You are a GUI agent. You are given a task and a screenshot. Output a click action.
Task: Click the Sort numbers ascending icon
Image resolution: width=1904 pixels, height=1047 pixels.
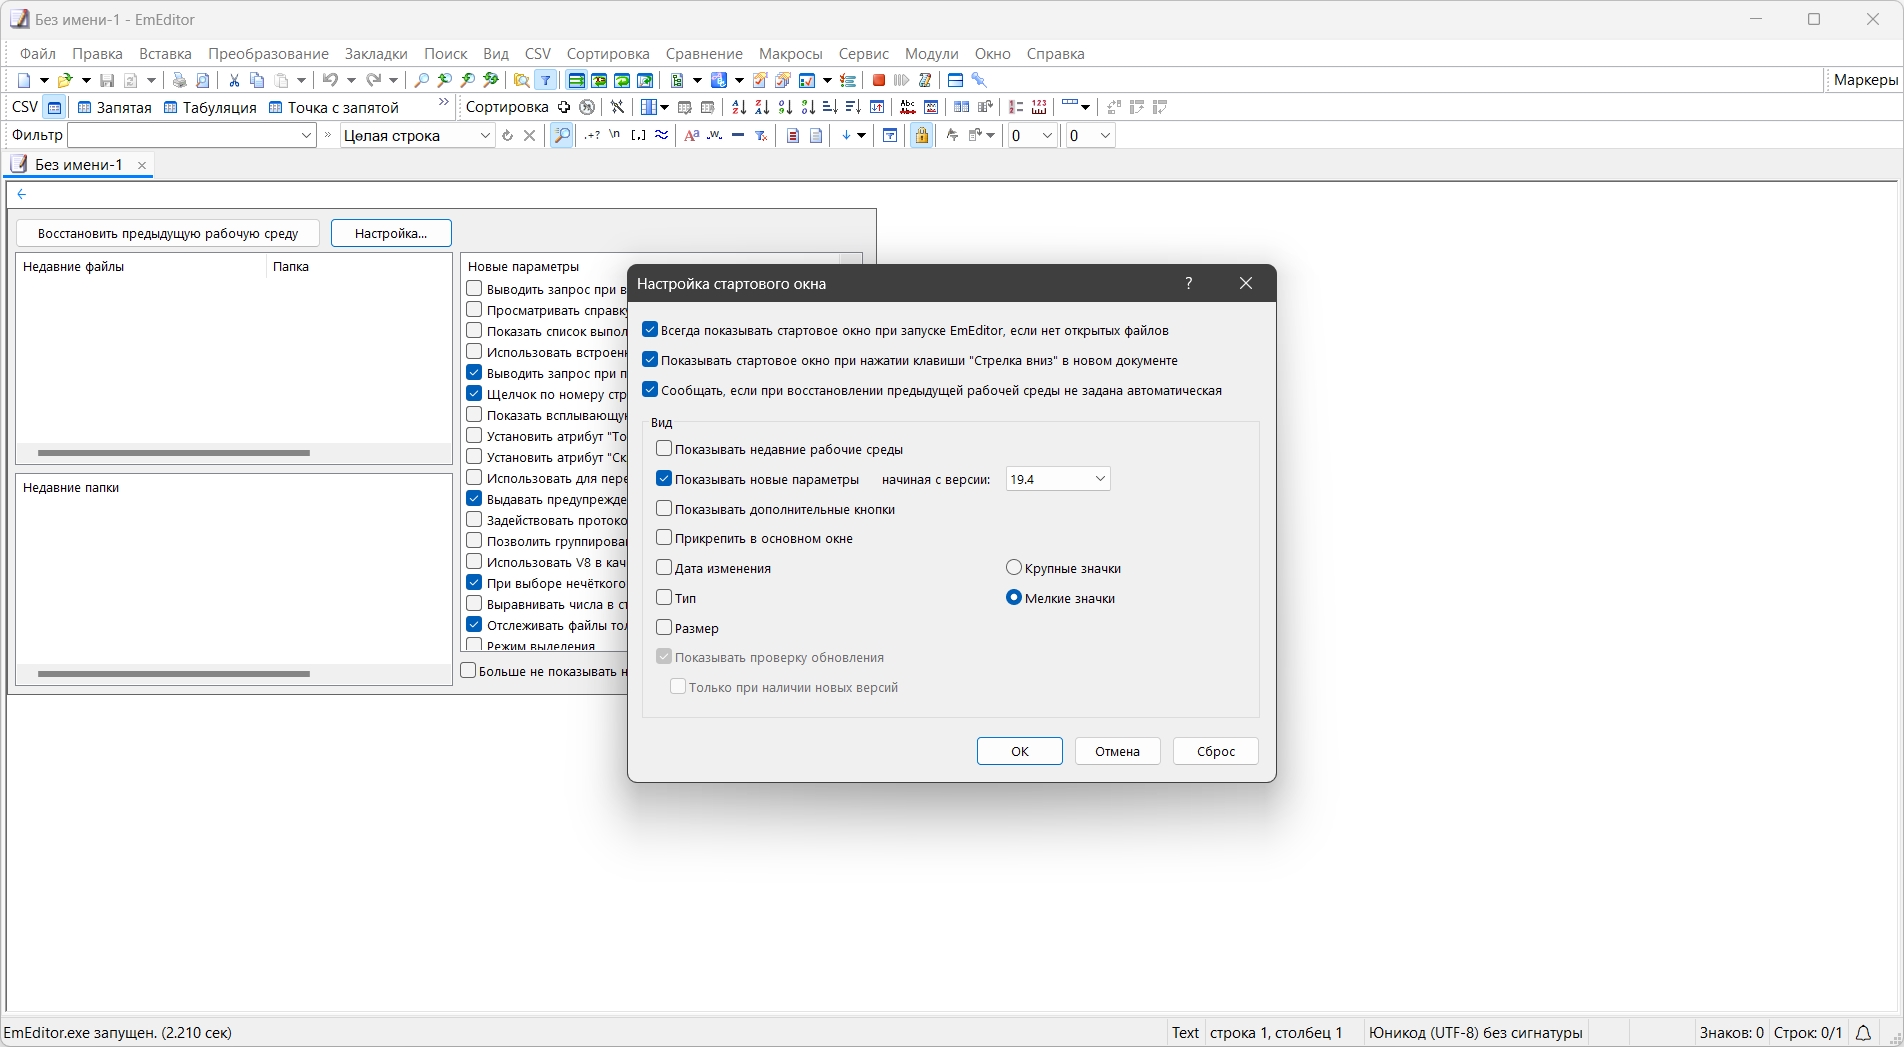(785, 107)
